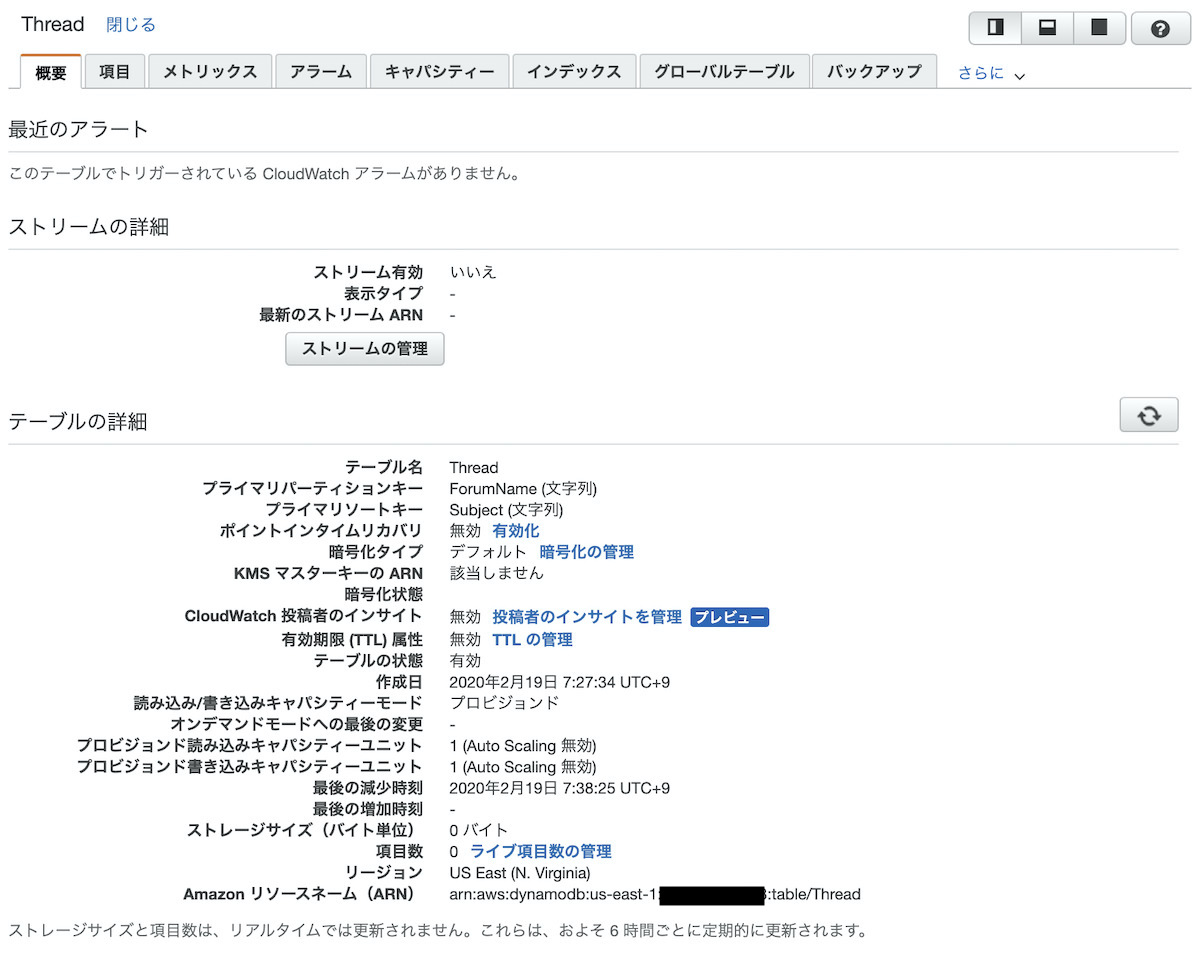Expand the さらに dropdown menu
1200x966 pixels.
tap(989, 72)
